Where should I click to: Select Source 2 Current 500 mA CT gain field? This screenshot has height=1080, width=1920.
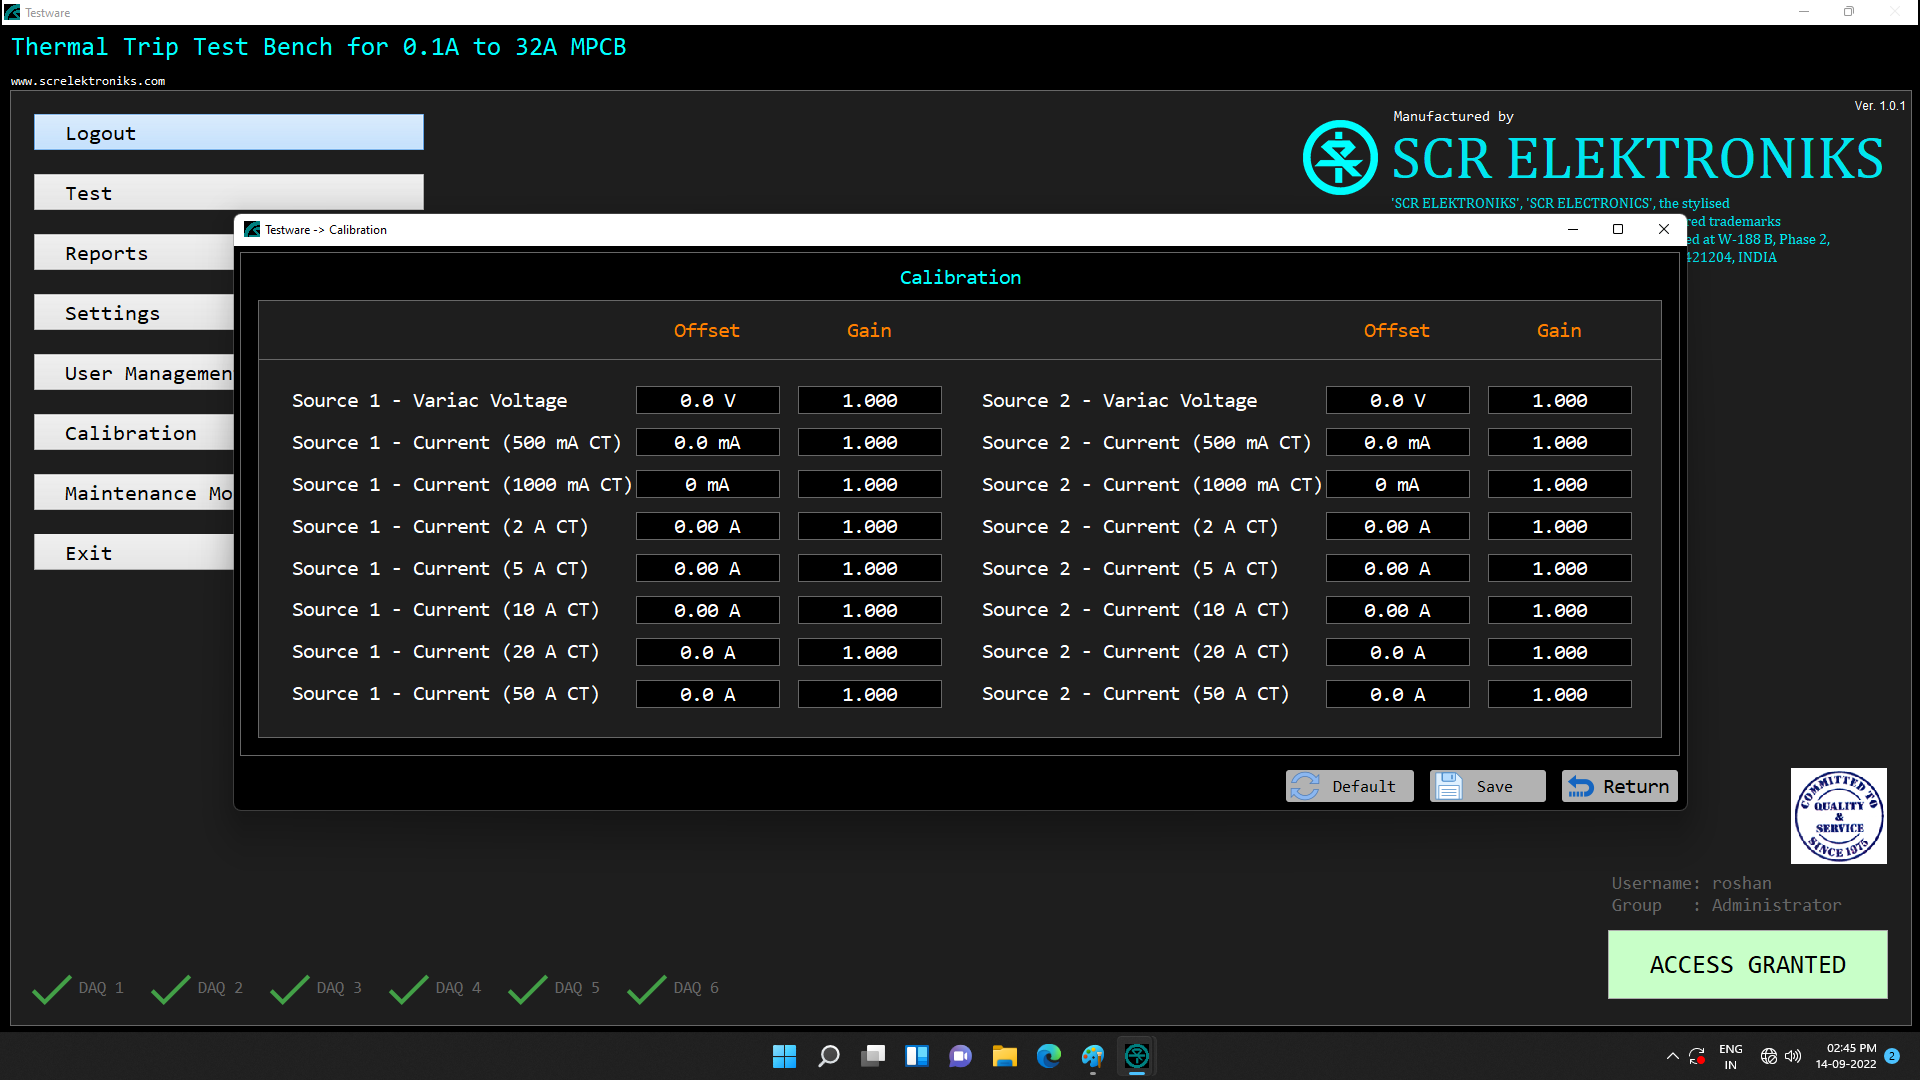point(1559,442)
